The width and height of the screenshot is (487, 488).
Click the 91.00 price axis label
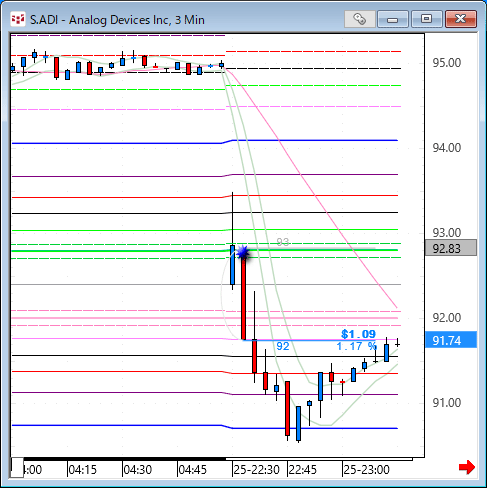tap(447, 403)
